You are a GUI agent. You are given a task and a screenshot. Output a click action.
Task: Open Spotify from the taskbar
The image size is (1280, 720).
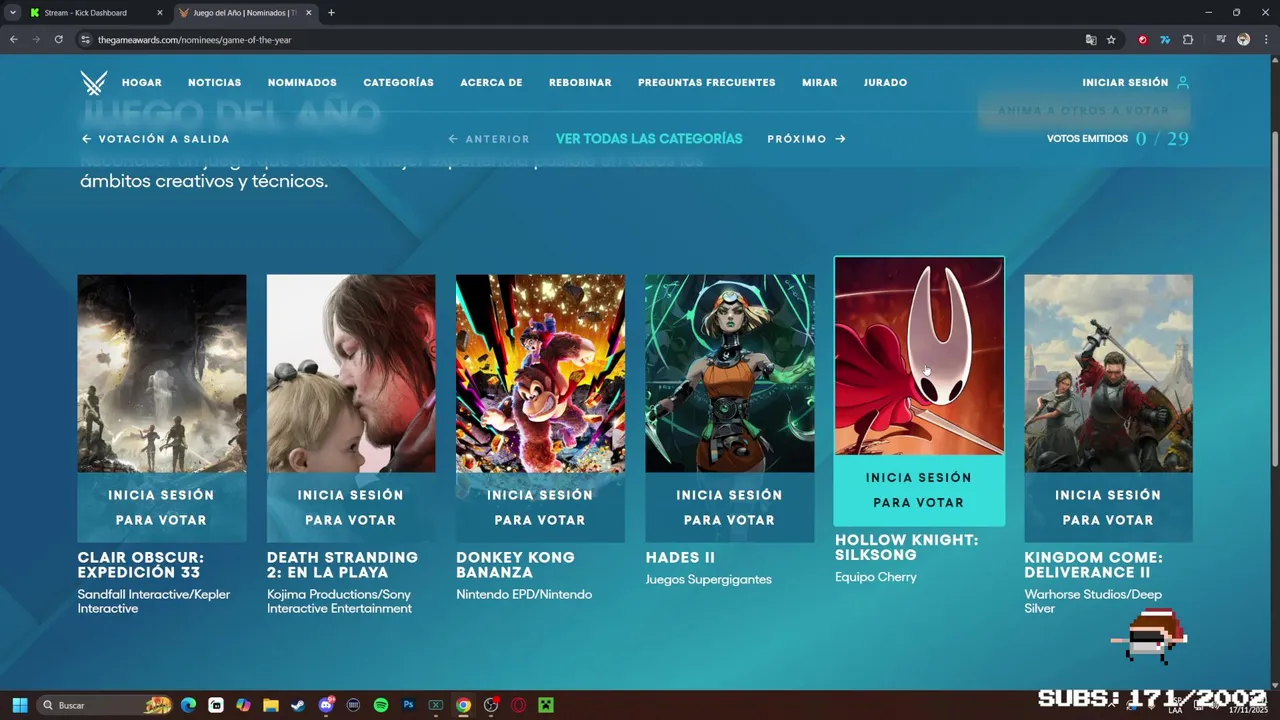click(x=381, y=705)
